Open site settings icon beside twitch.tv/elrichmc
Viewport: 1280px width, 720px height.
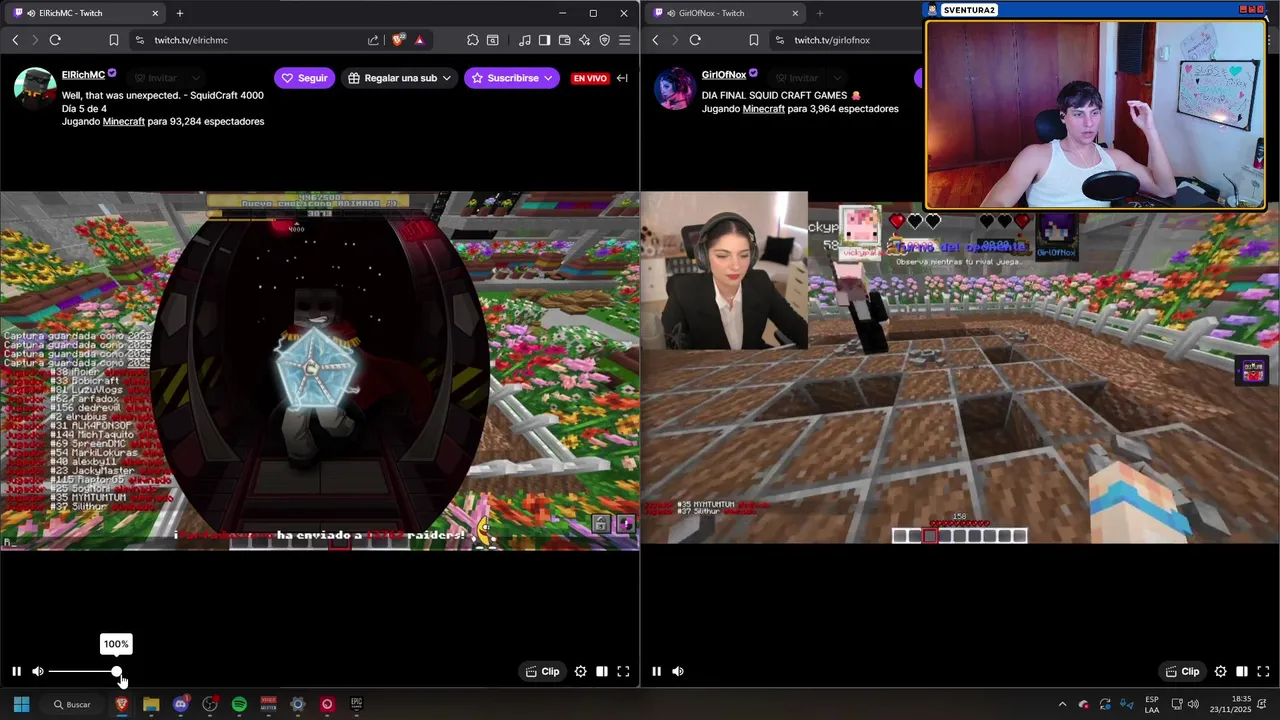[140, 40]
